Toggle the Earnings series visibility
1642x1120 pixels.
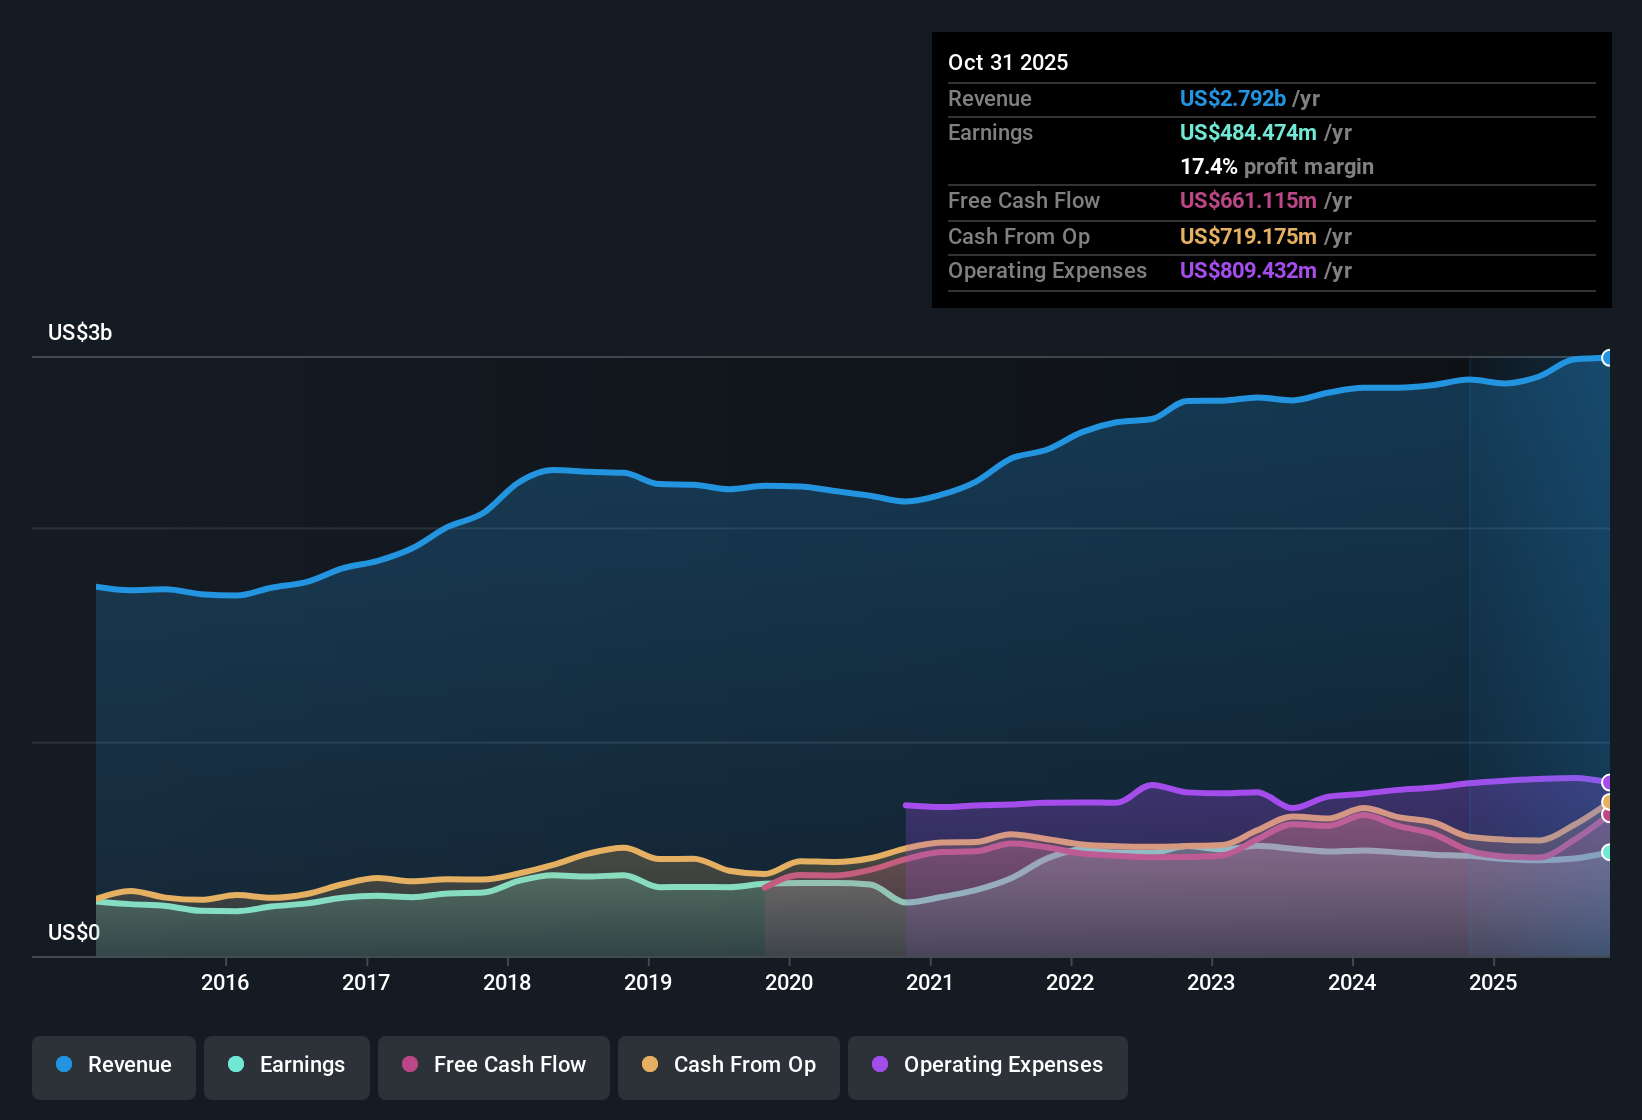287,1065
